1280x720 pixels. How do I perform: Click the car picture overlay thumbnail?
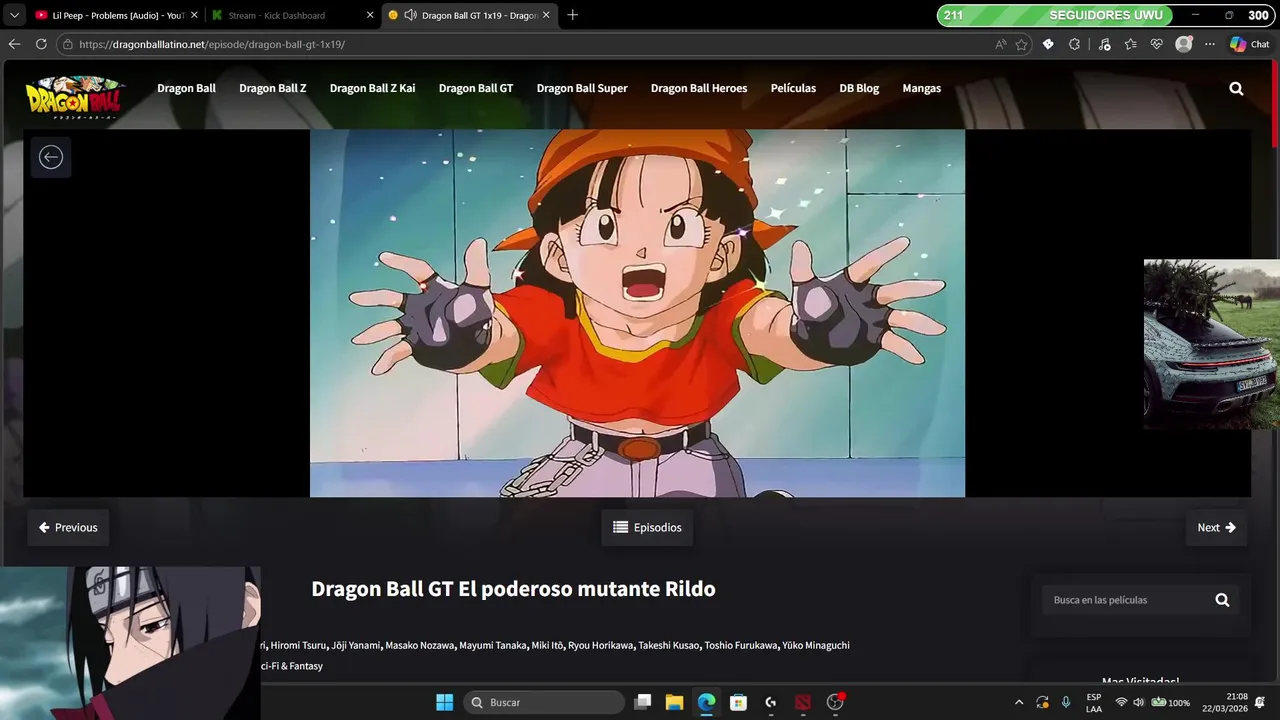1212,344
